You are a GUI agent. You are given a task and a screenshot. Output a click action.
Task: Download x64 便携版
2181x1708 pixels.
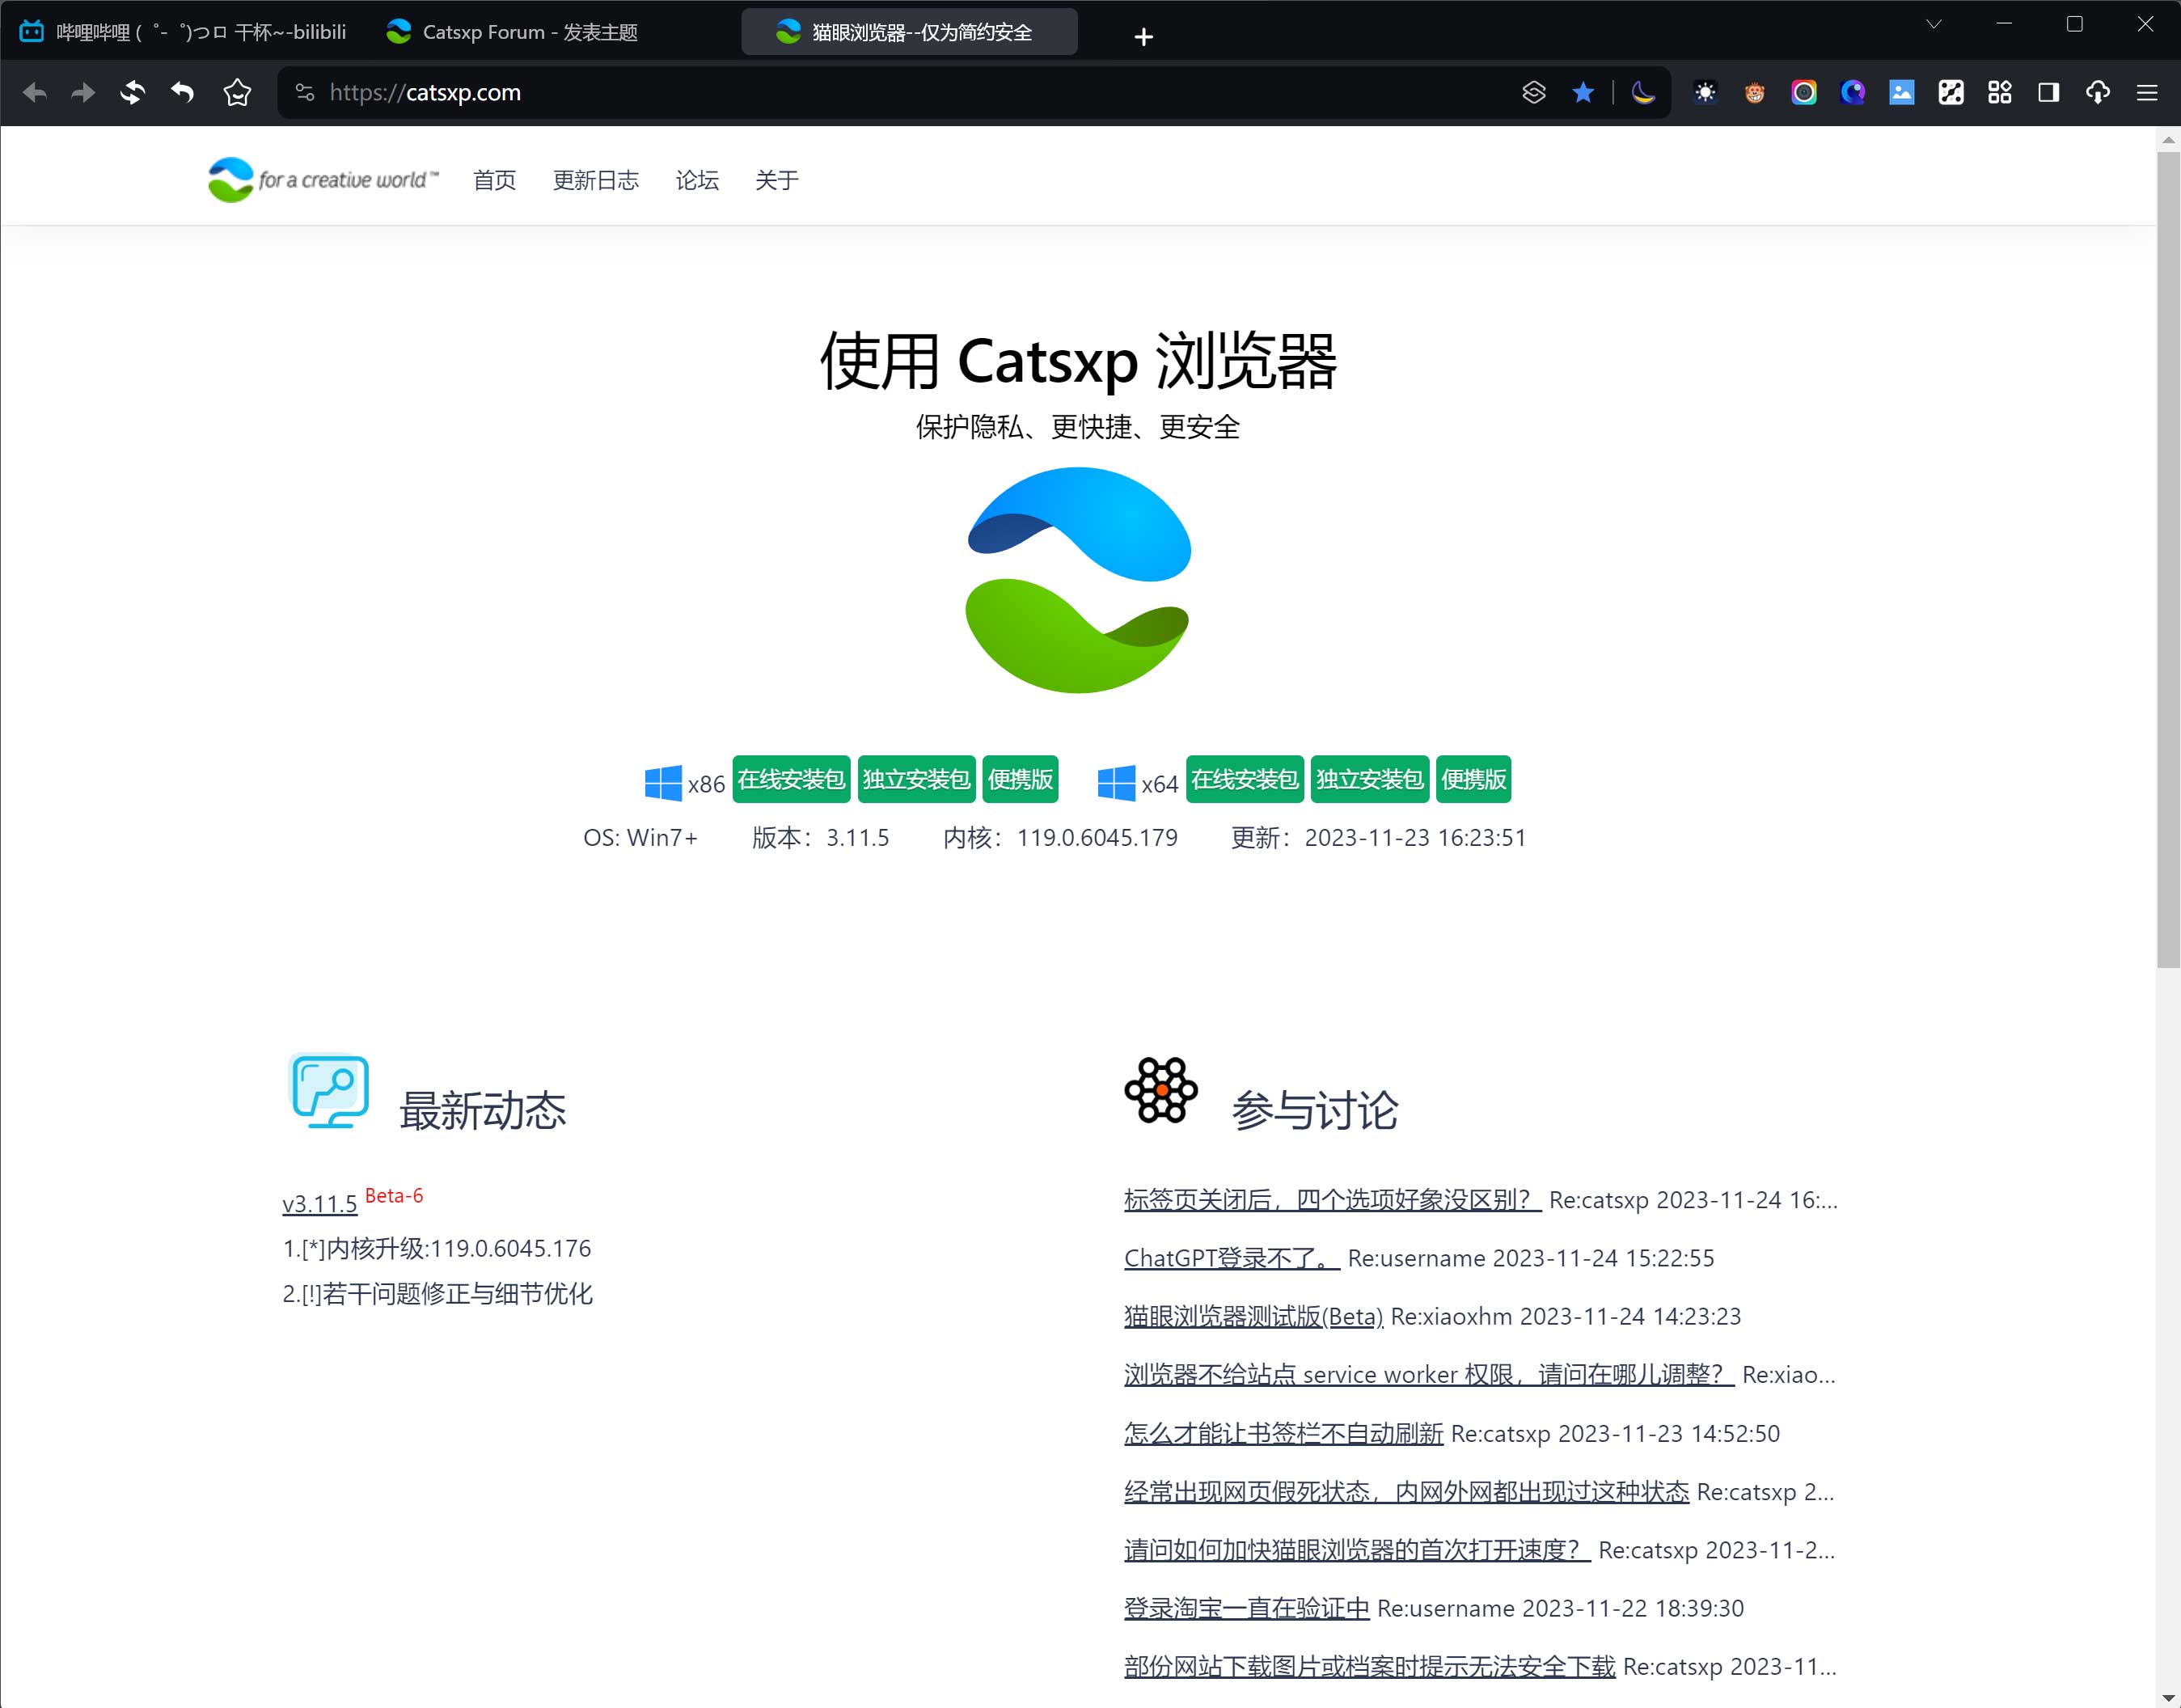1474,779
